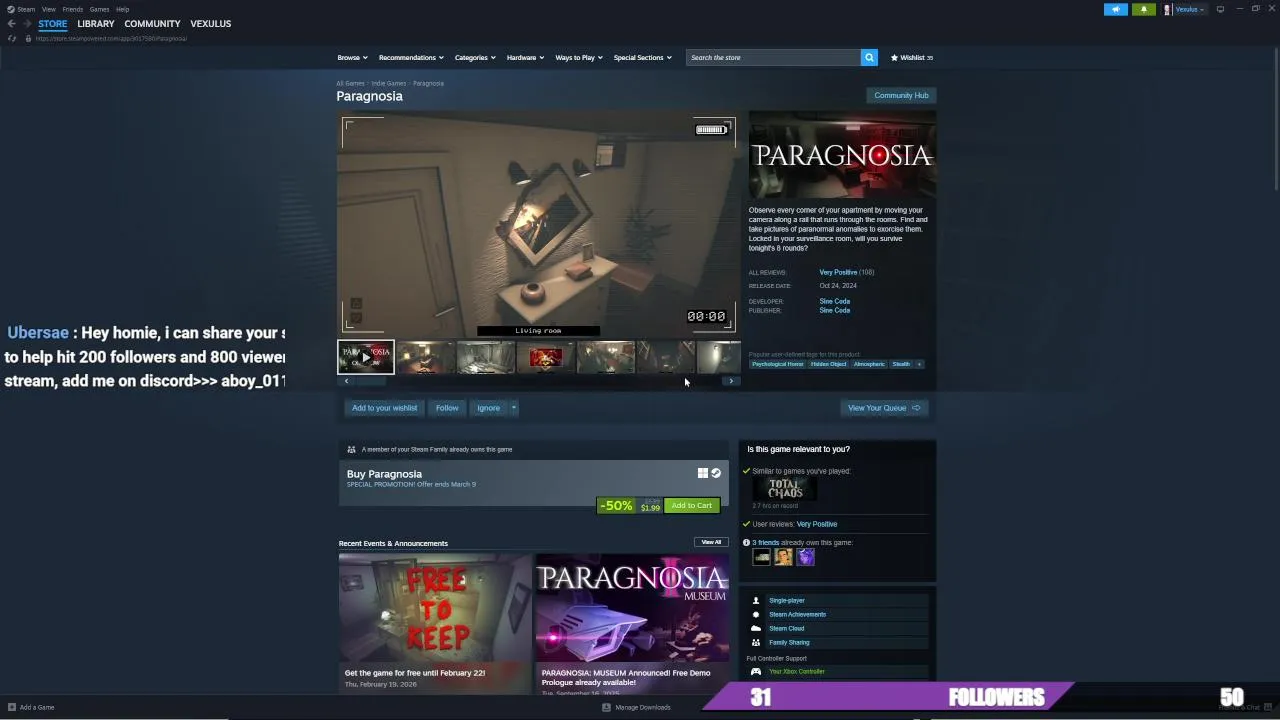
Task: Click the Ignore button
Action: coord(488,408)
